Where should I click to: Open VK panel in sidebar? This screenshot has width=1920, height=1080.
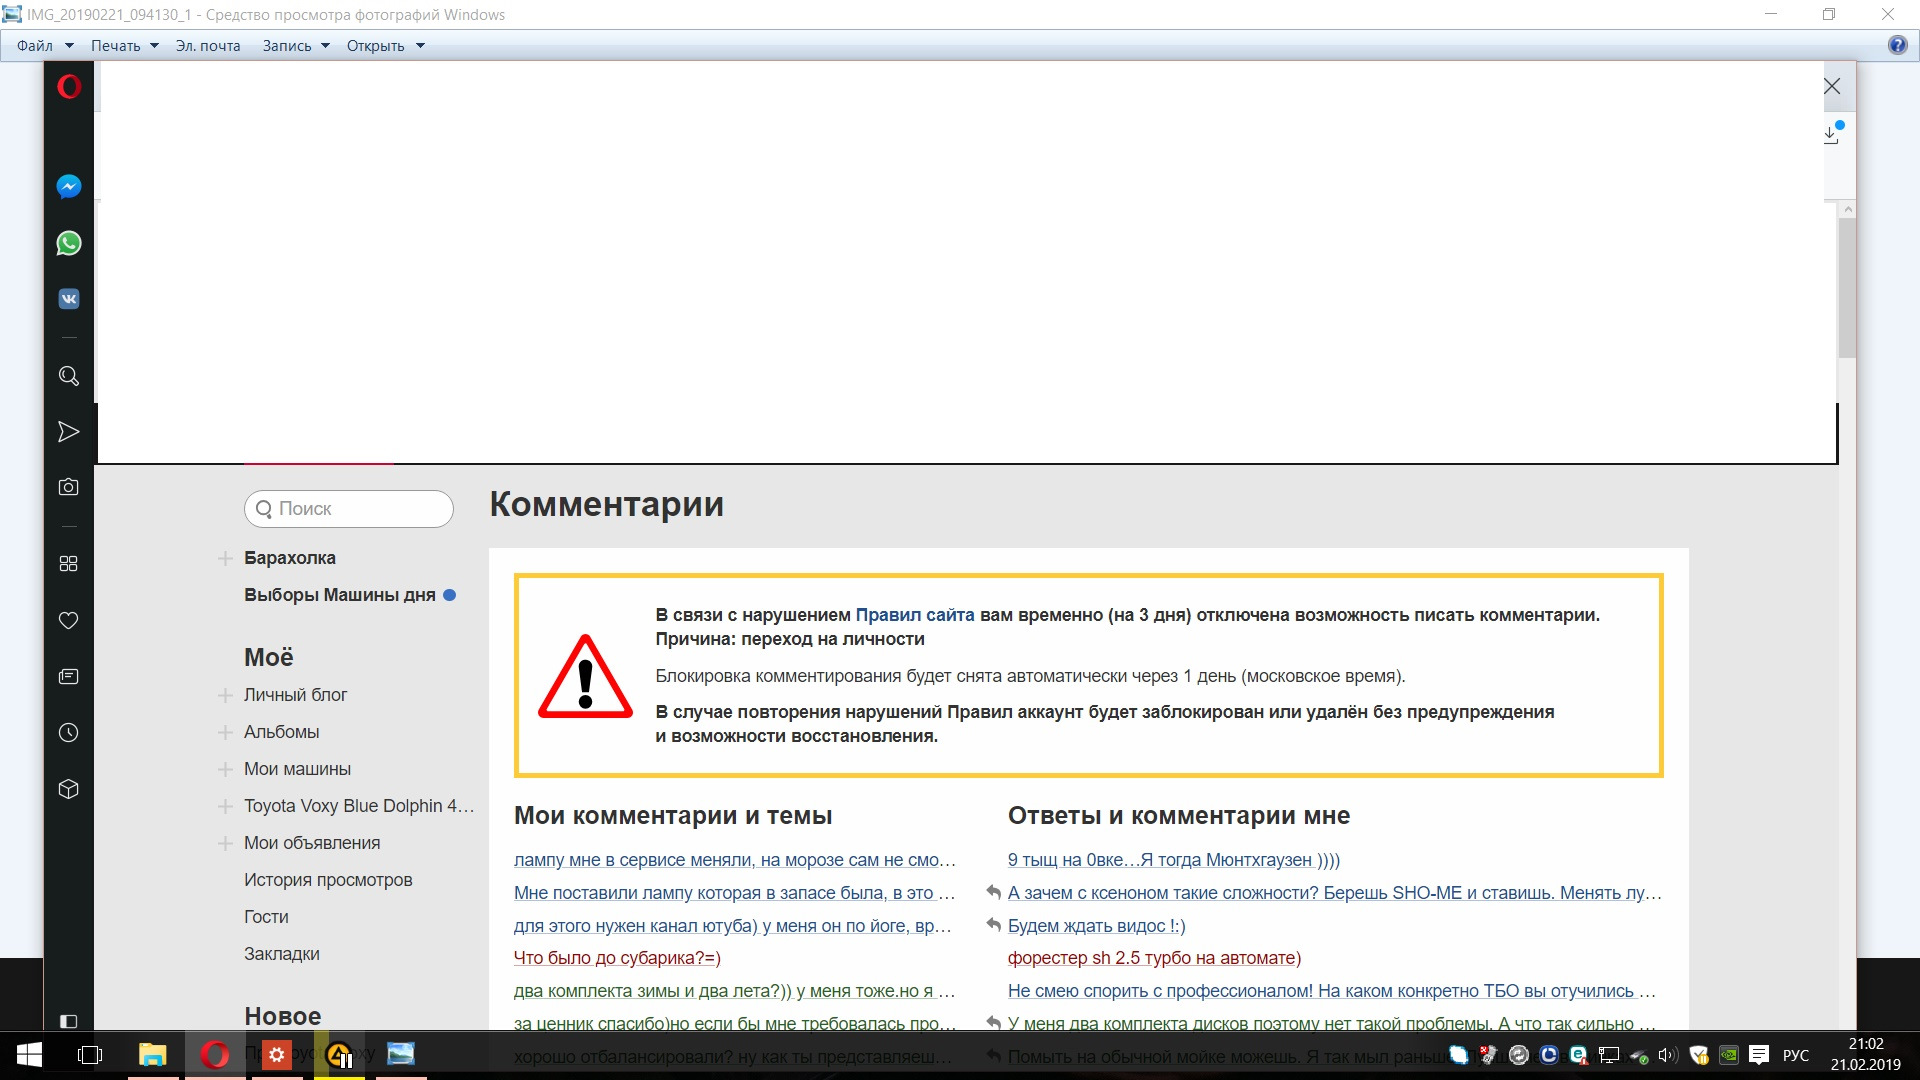(x=68, y=299)
